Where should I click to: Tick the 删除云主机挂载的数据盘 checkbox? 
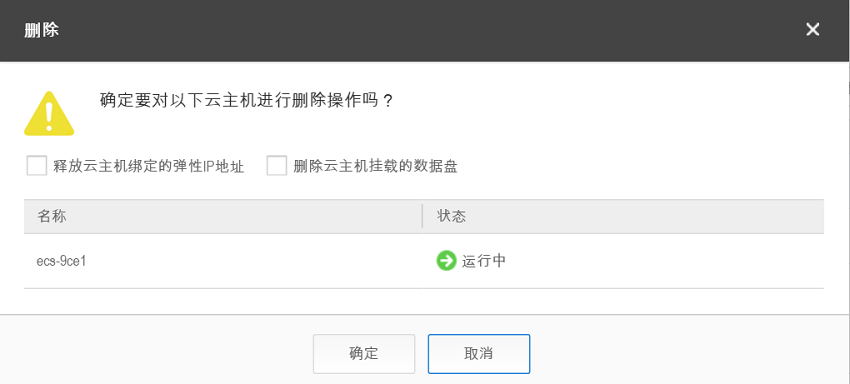coord(276,166)
